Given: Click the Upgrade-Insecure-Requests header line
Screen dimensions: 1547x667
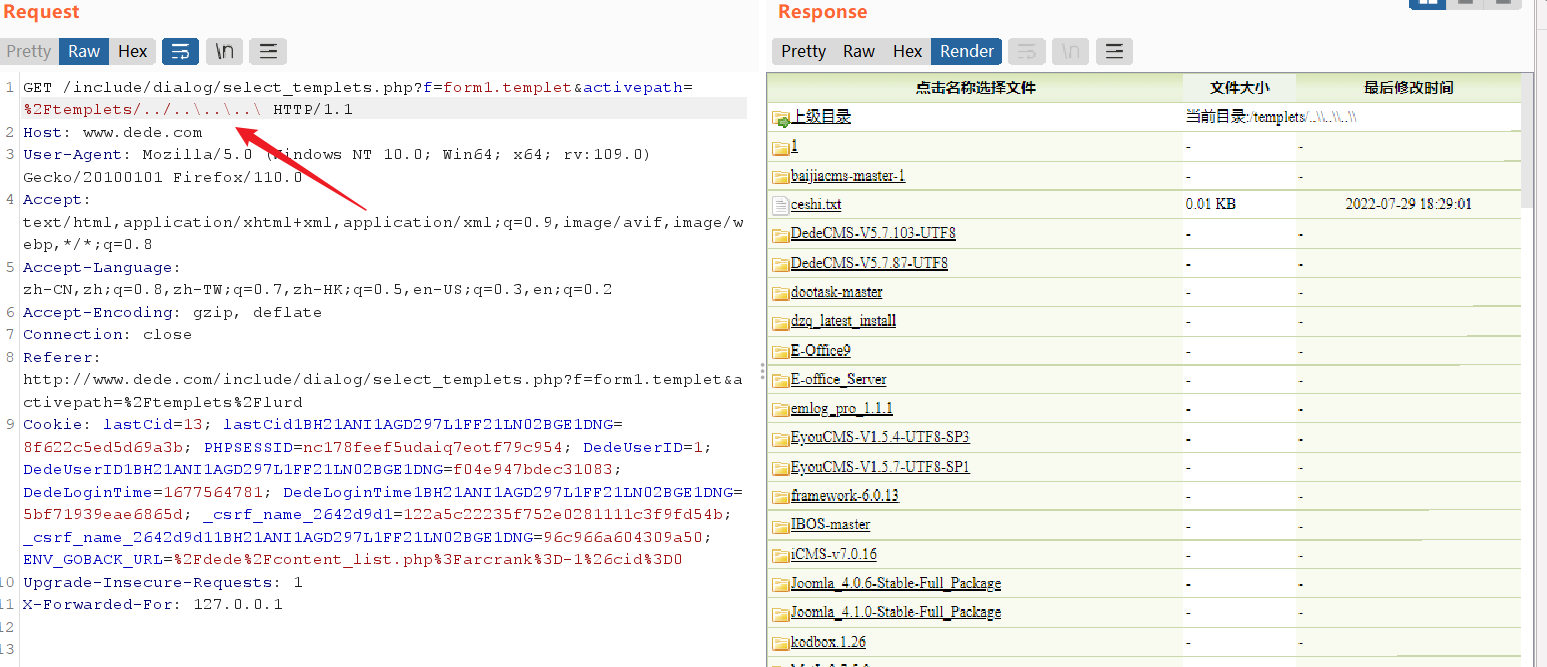Looking at the screenshot, I should (x=162, y=582).
